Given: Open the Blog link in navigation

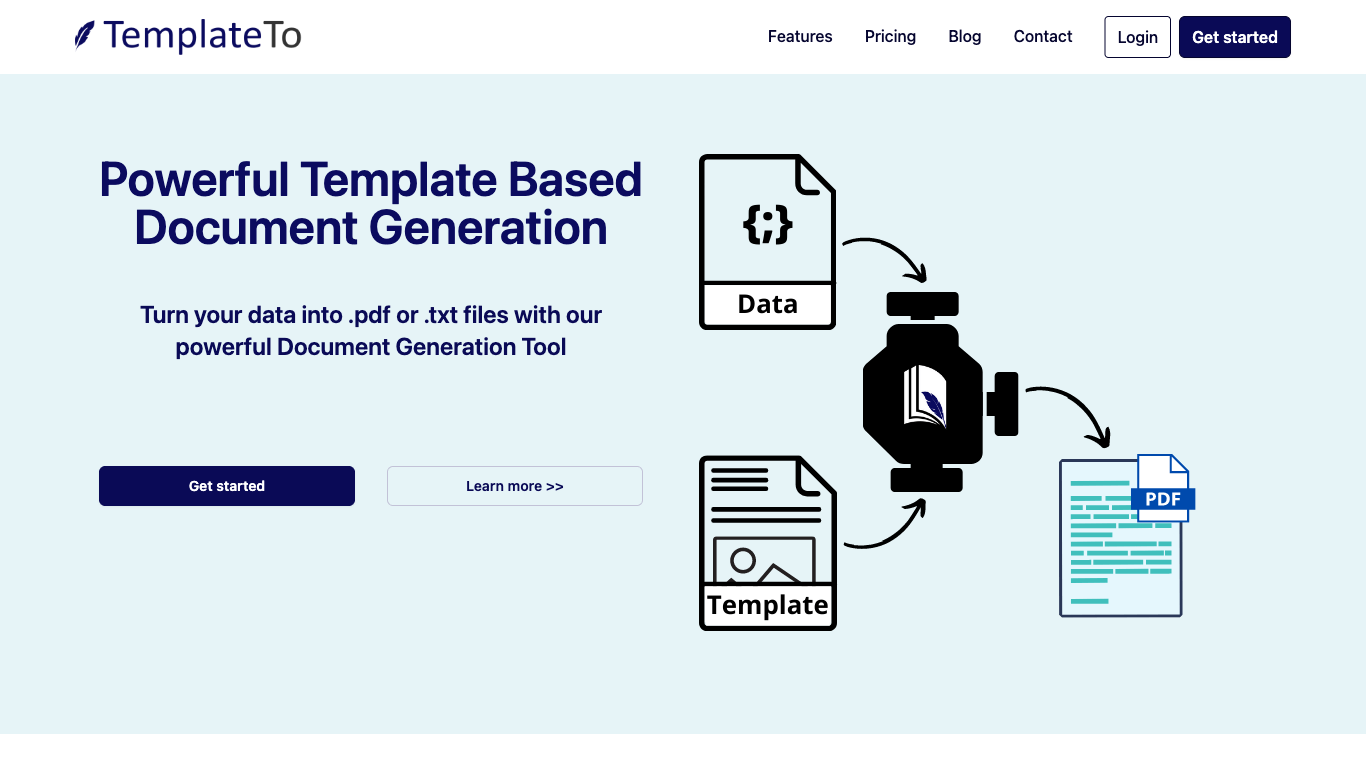Looking at the screenshot, I should coord(964,37).
